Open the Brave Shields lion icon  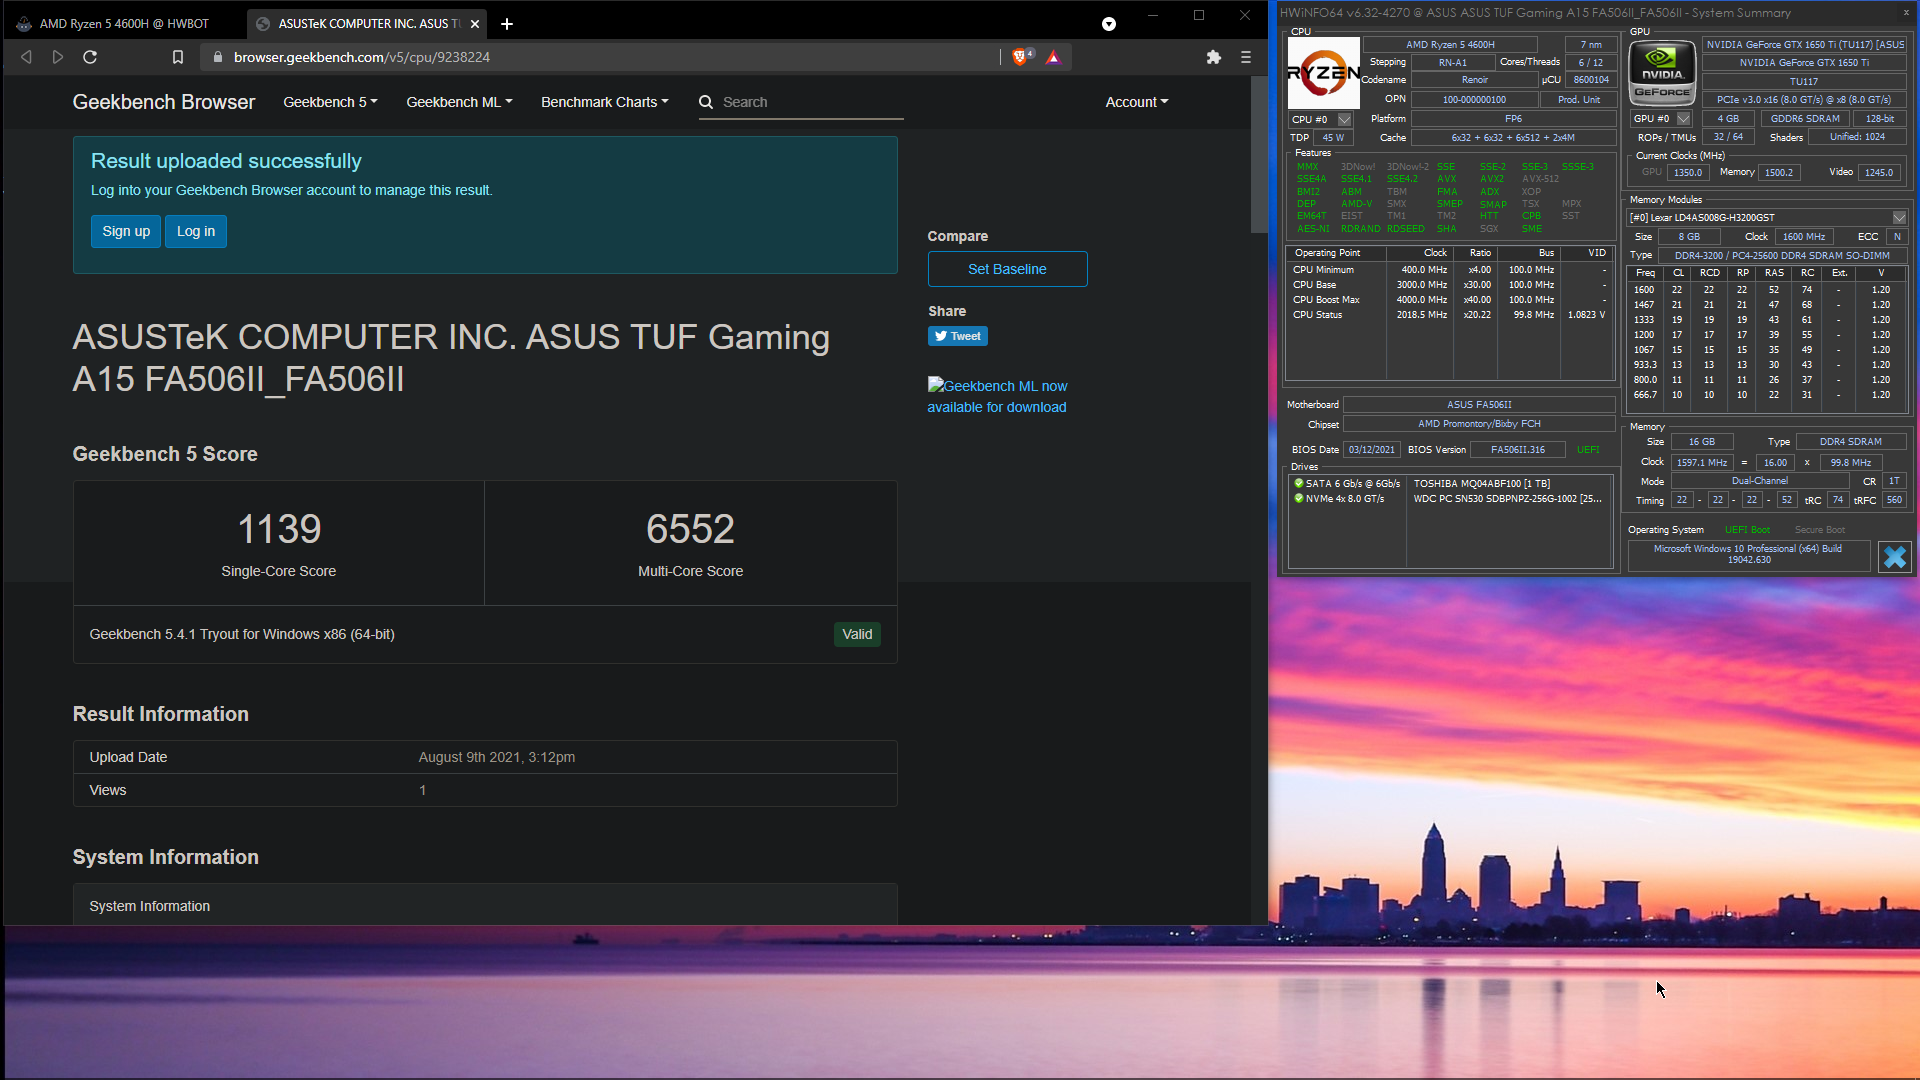1020,57
